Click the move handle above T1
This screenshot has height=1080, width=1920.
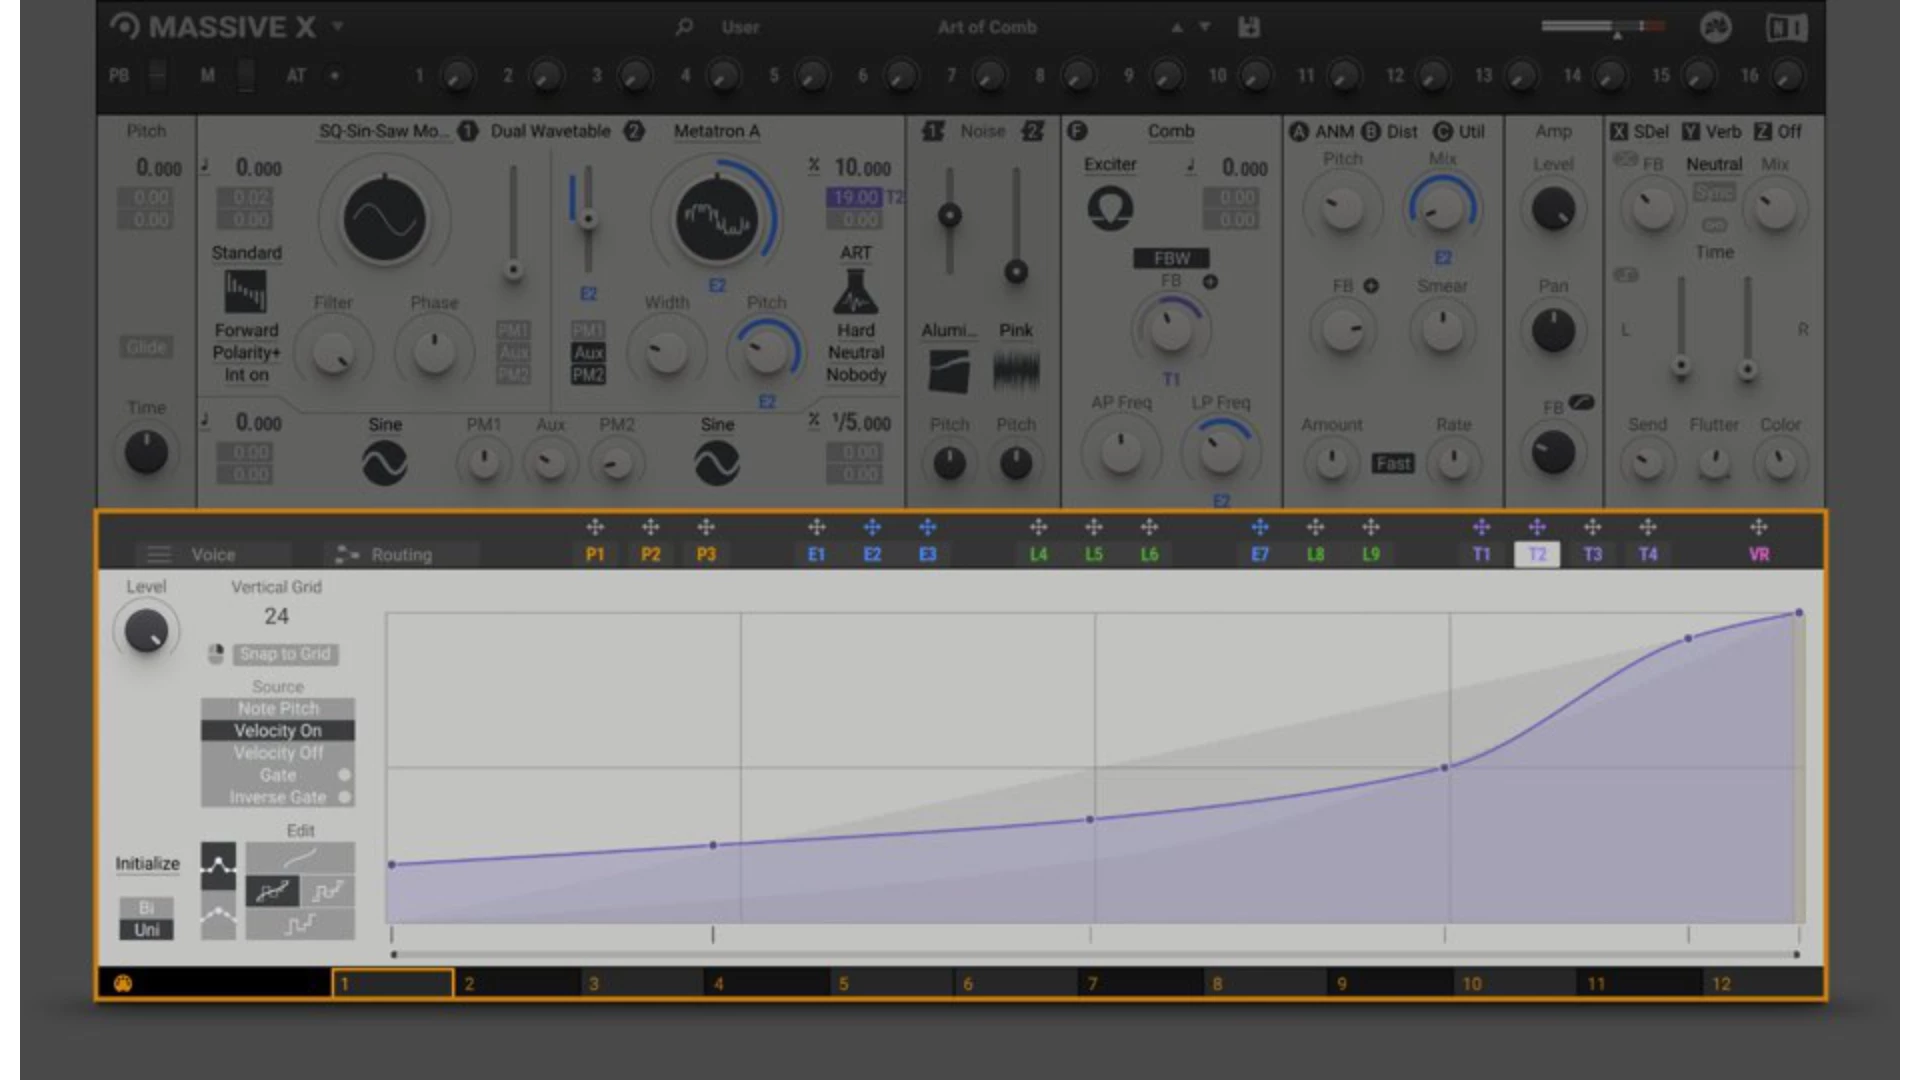tap(1481, 527)
